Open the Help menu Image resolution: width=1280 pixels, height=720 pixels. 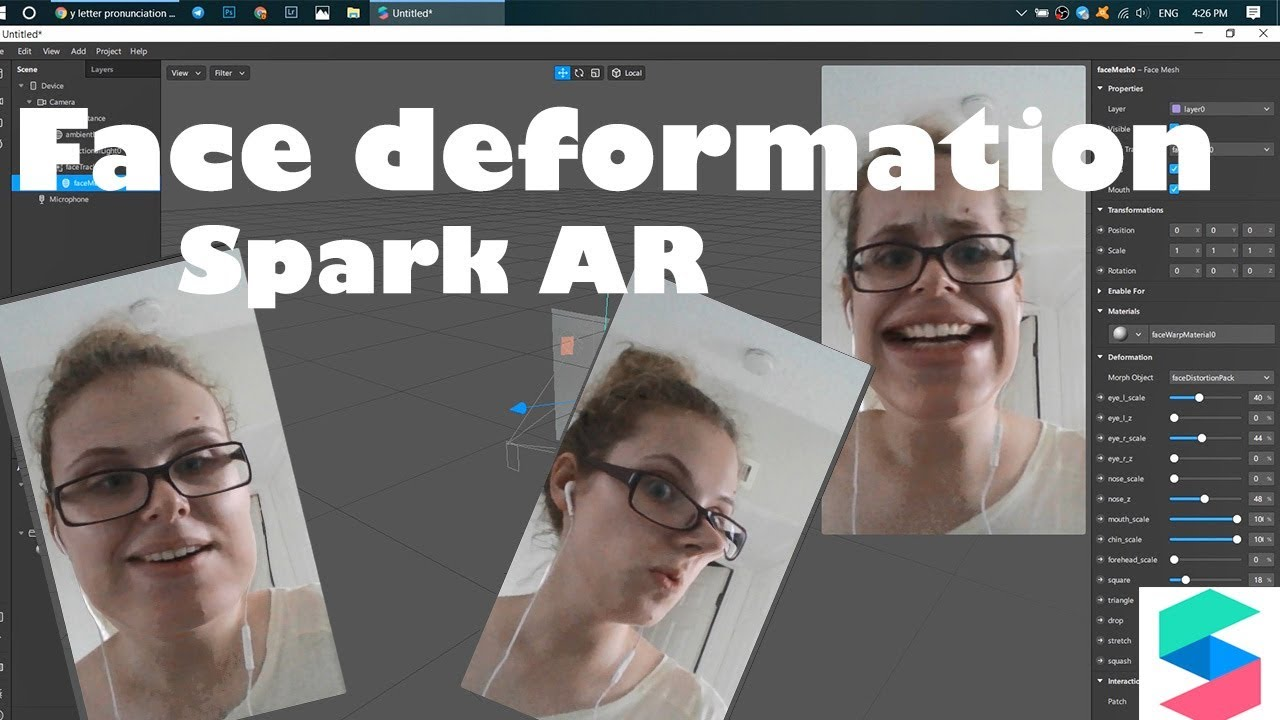(x=139, y=51)
